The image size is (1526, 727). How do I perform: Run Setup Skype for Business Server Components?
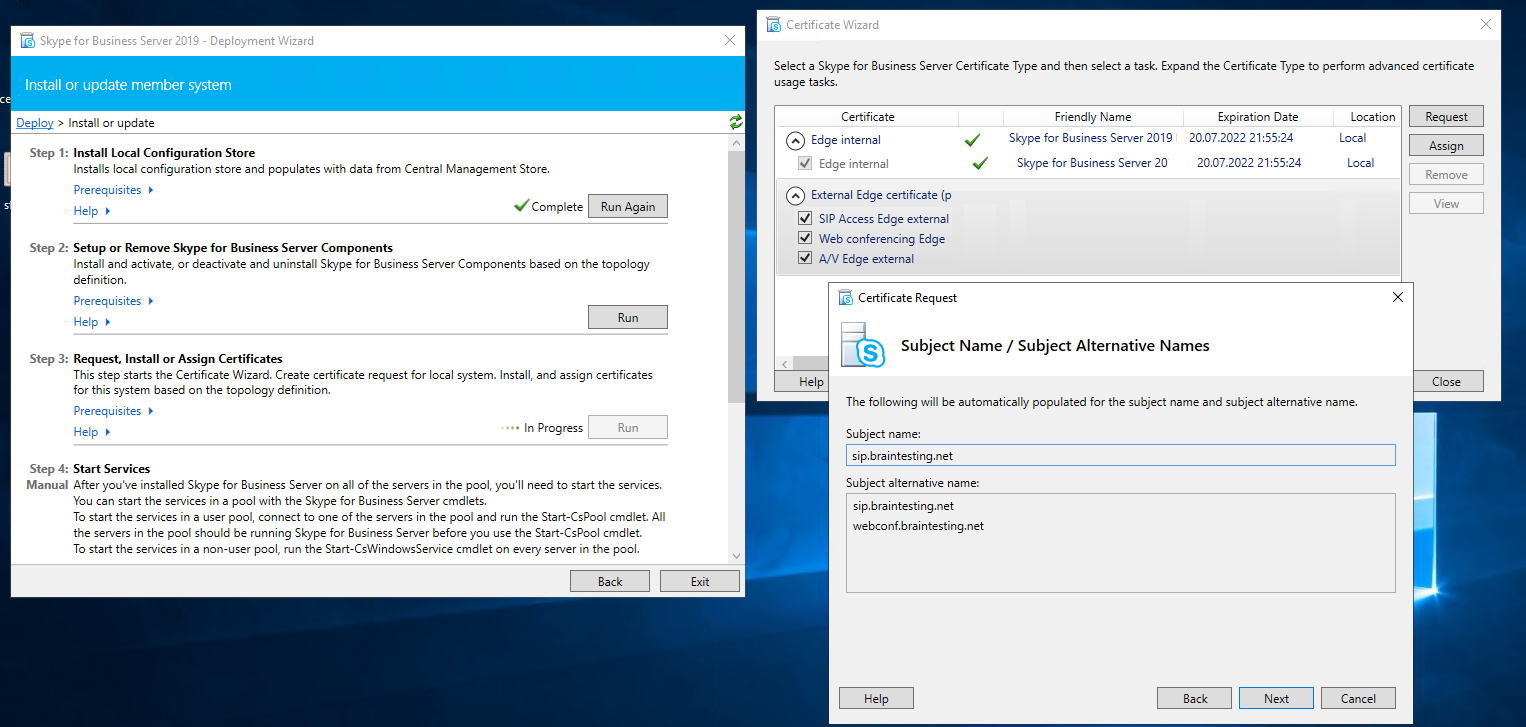[x=627, y=317]
